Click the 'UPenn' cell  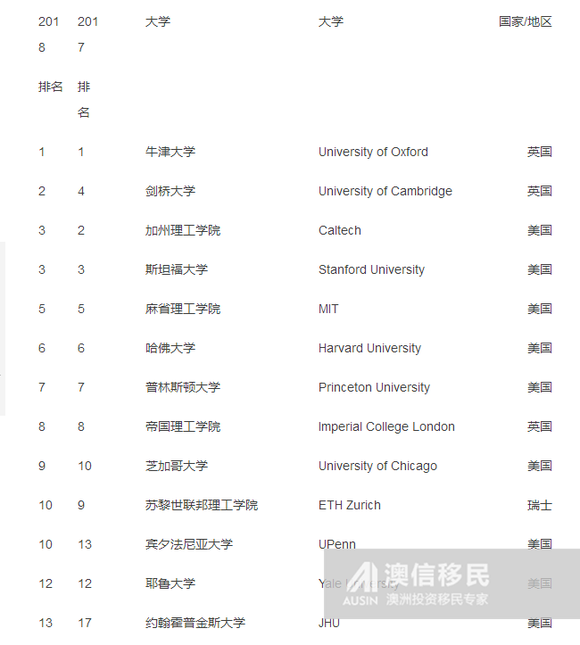pyautogui.click(x=337, y=545)
